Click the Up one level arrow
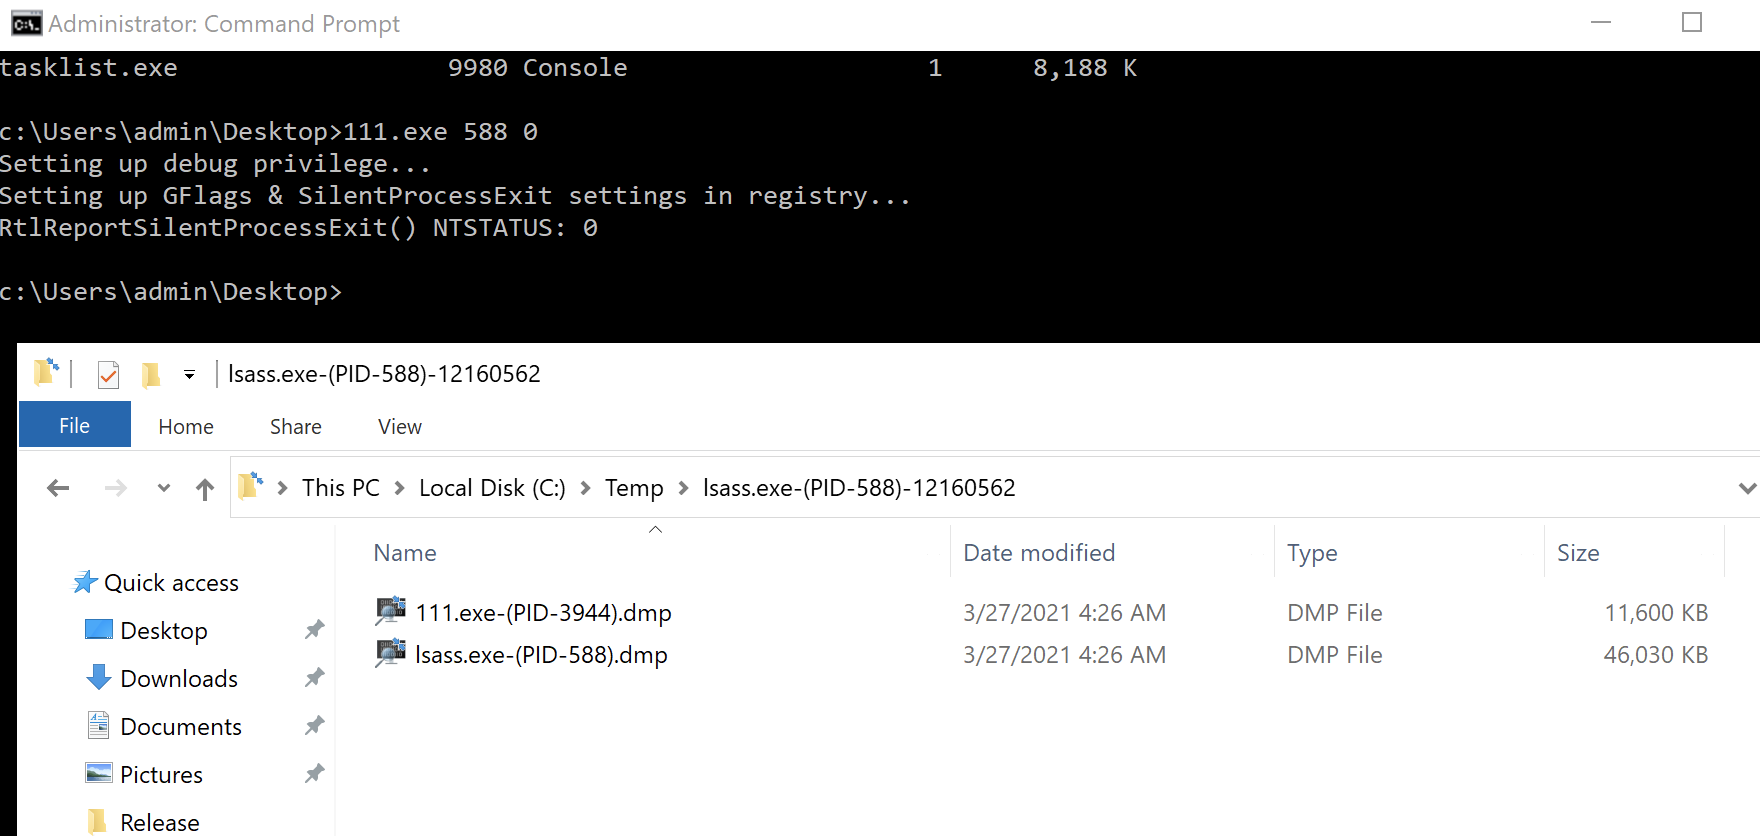The image size is (1760, 836). tap(205, 488)
